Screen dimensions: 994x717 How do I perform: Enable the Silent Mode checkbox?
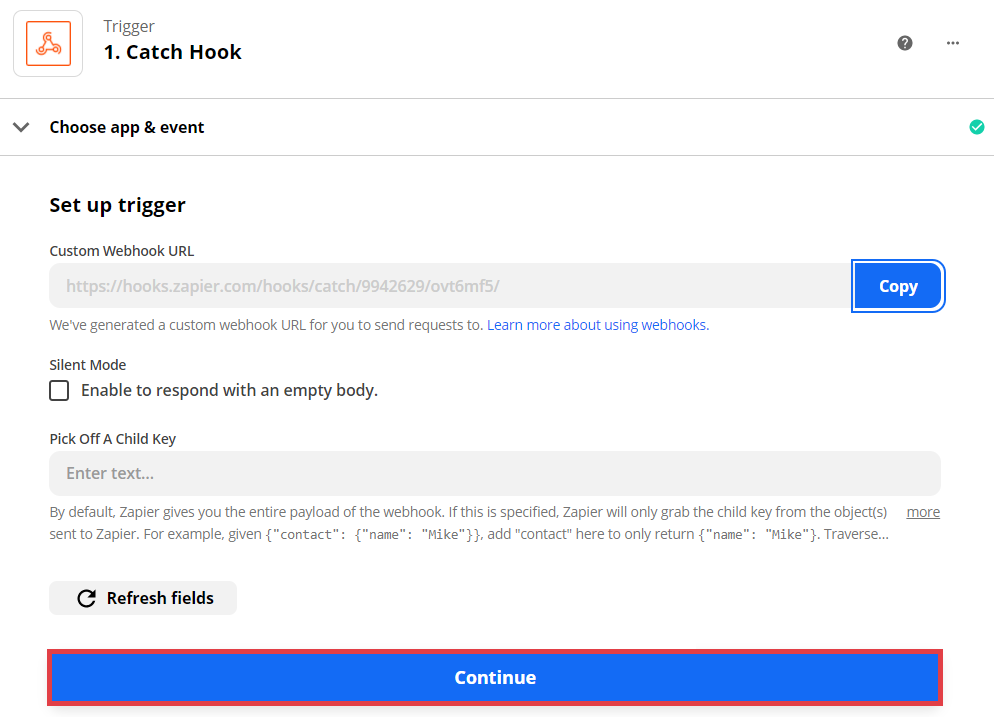pos(59,390)
